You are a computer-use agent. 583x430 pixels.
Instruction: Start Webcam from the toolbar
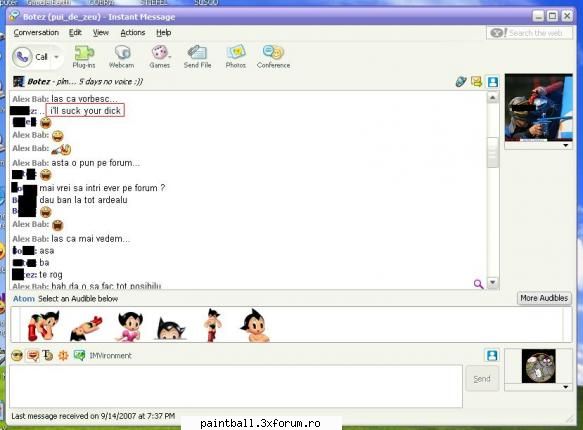pyautogui.click(x=122, y=57)
